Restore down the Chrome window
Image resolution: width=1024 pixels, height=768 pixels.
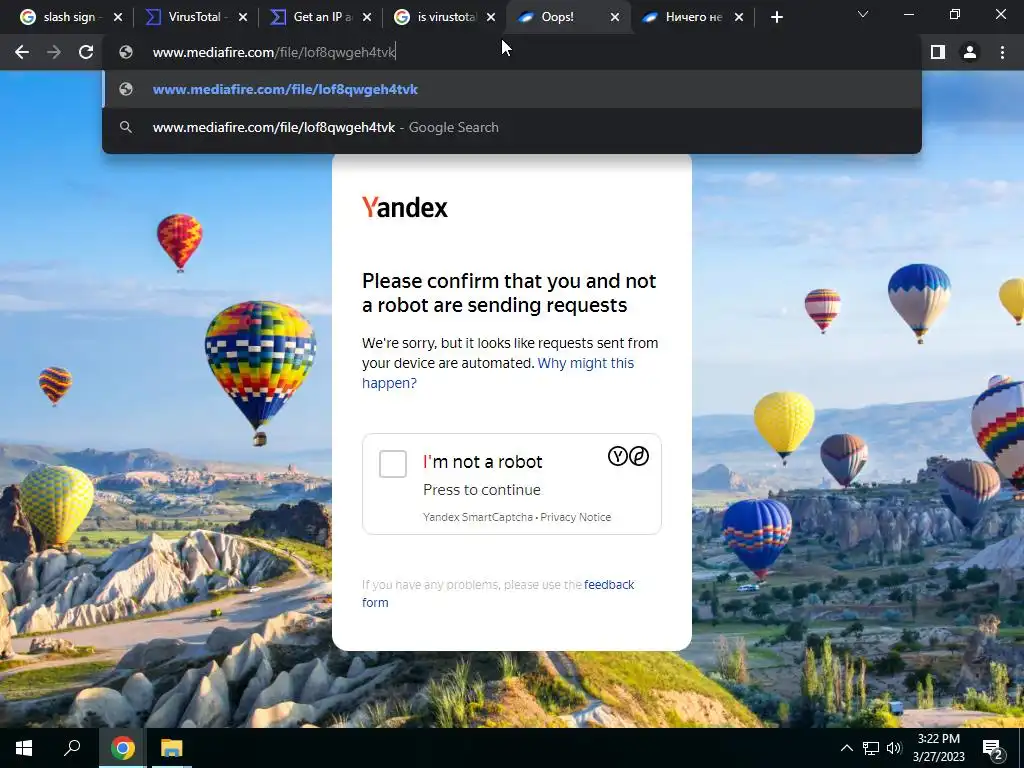[x=955, y=14]
